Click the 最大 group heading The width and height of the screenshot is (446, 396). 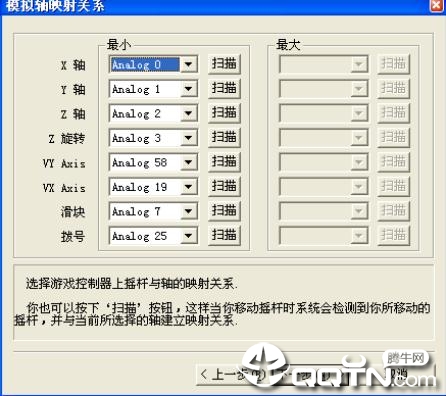(x=288, y=45)
